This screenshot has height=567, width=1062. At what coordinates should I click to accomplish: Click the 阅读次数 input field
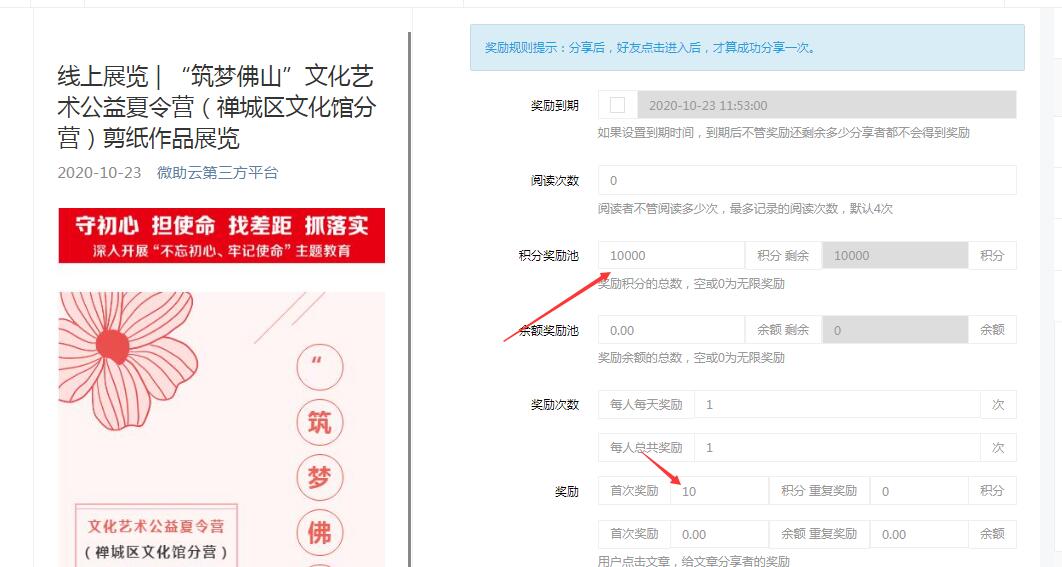807,180
